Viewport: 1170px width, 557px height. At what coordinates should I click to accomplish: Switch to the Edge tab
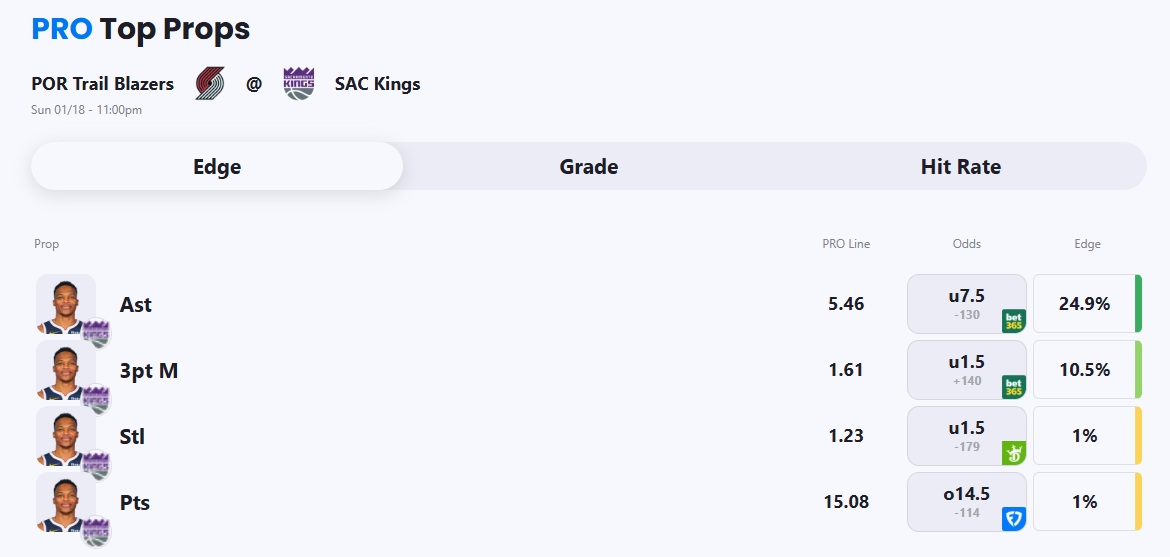click(x=217, y=166)
